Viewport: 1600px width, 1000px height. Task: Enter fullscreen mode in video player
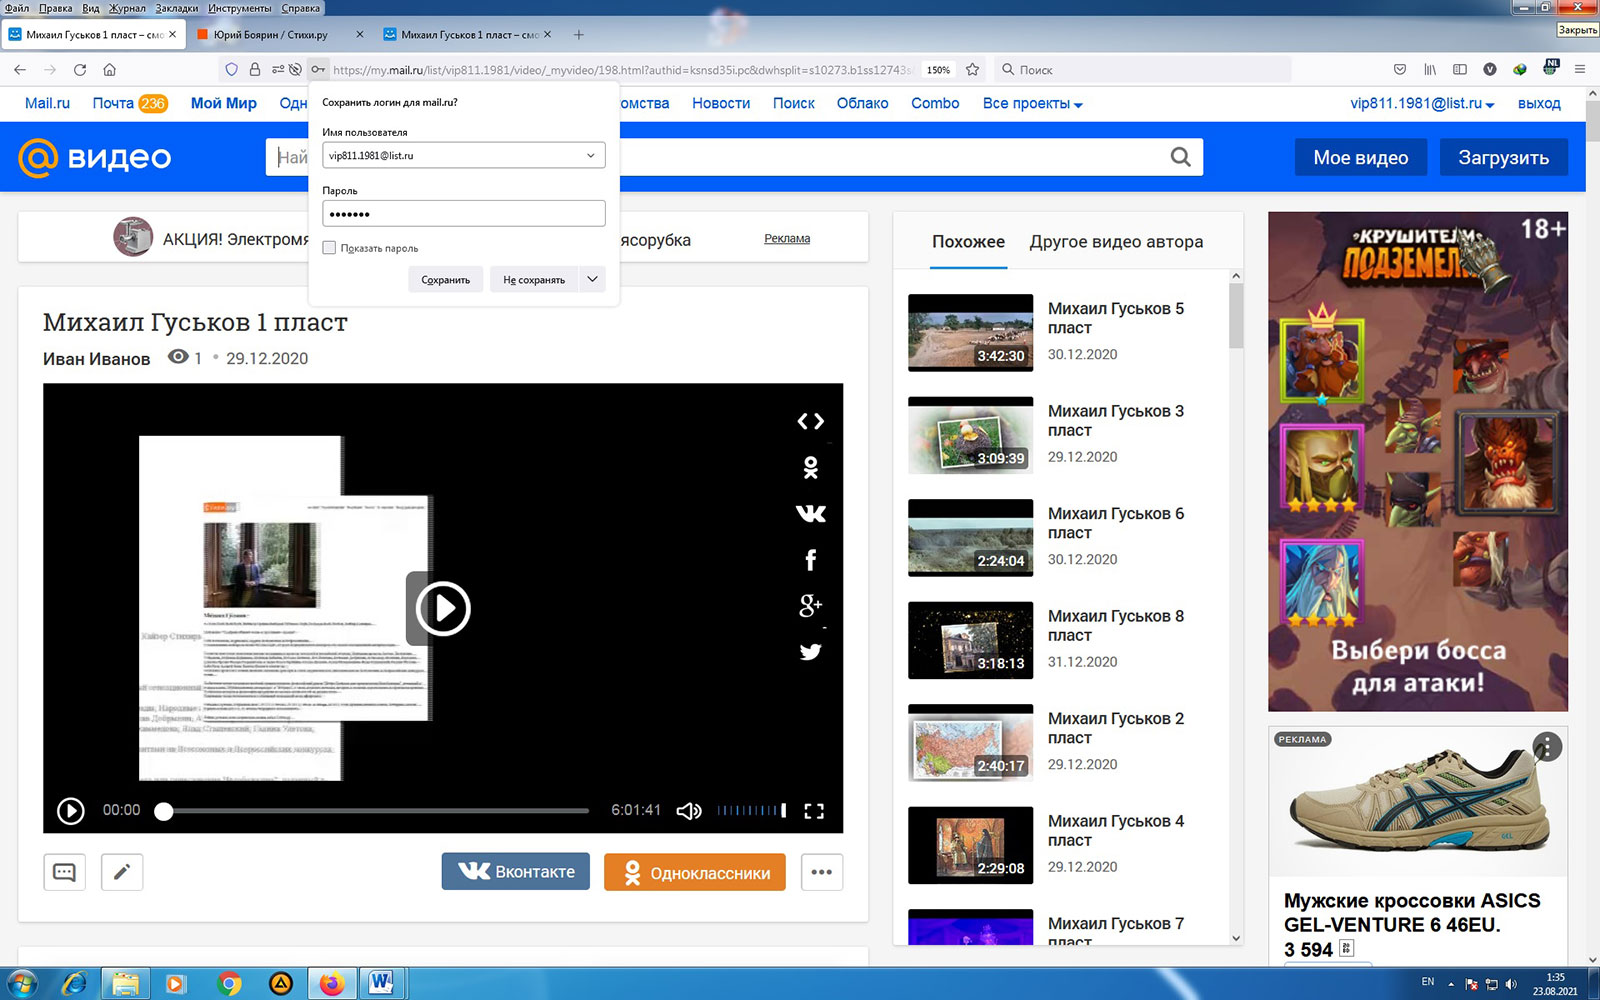click(814, 811)
